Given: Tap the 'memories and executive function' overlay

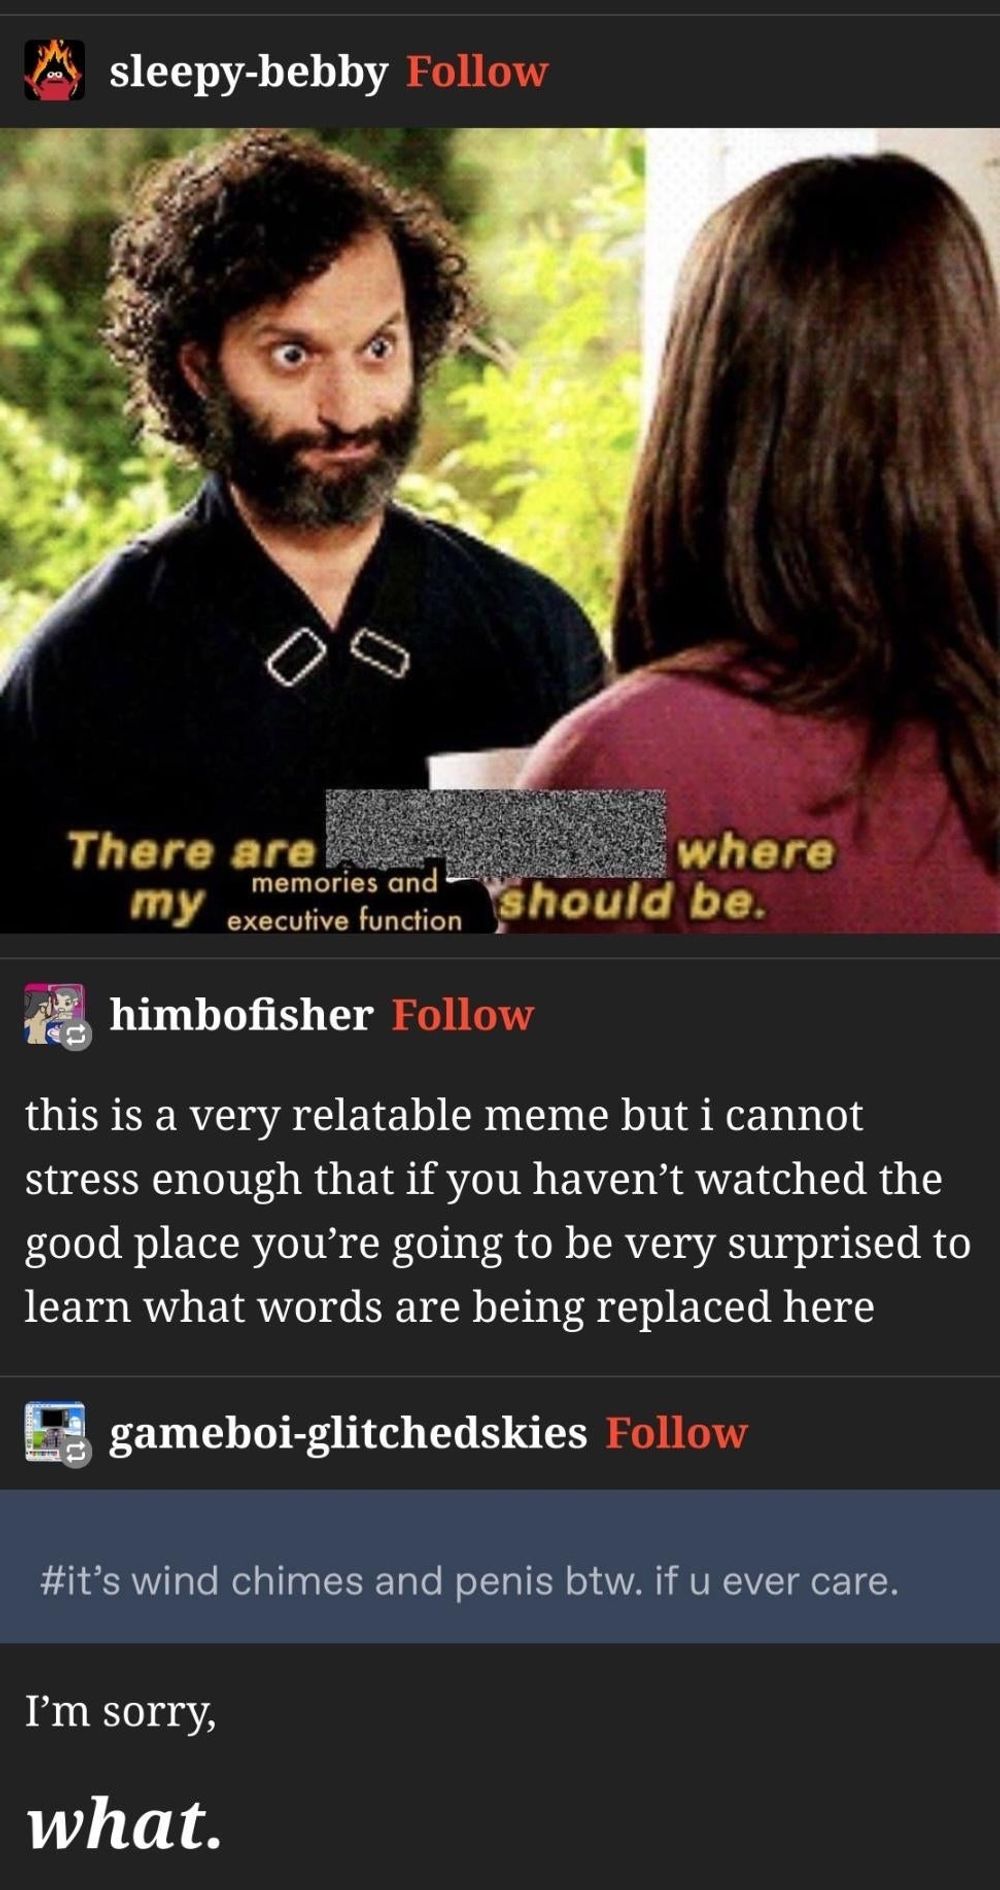Looking at the screenshot, I should tap(345, 901).
